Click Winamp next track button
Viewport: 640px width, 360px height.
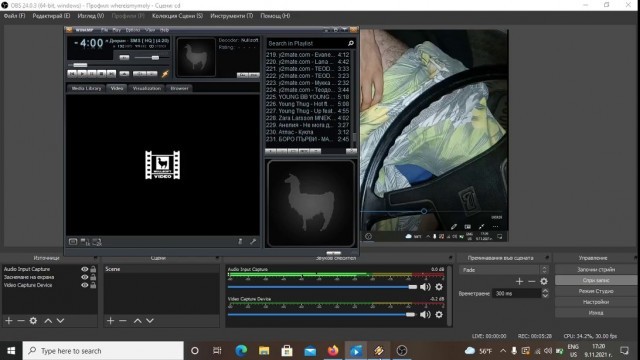pos(111,74)
